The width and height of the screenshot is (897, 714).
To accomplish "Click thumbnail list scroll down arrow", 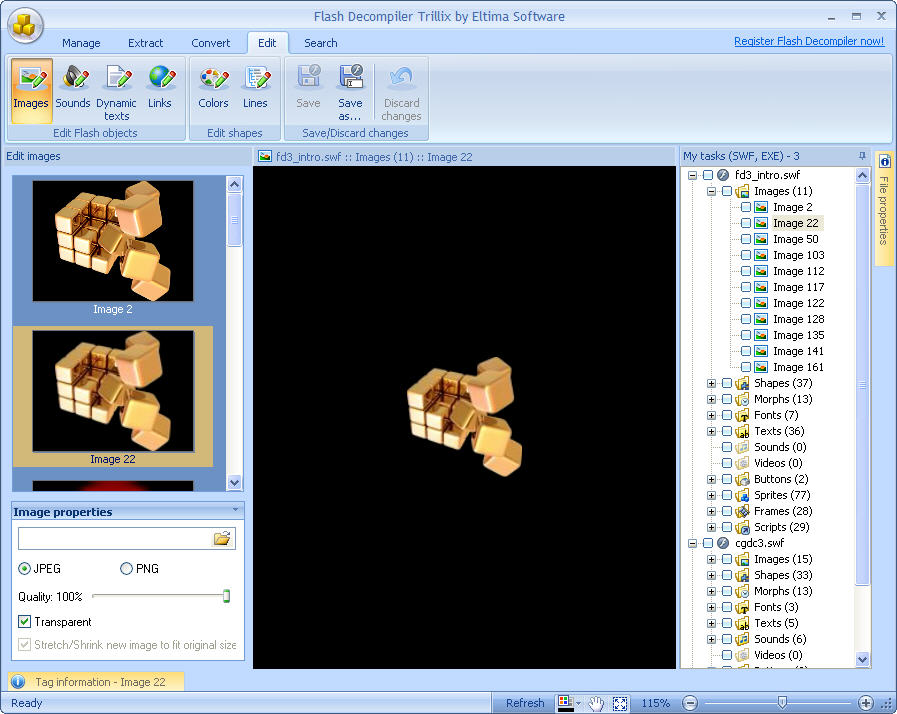I will coord(235,482).
